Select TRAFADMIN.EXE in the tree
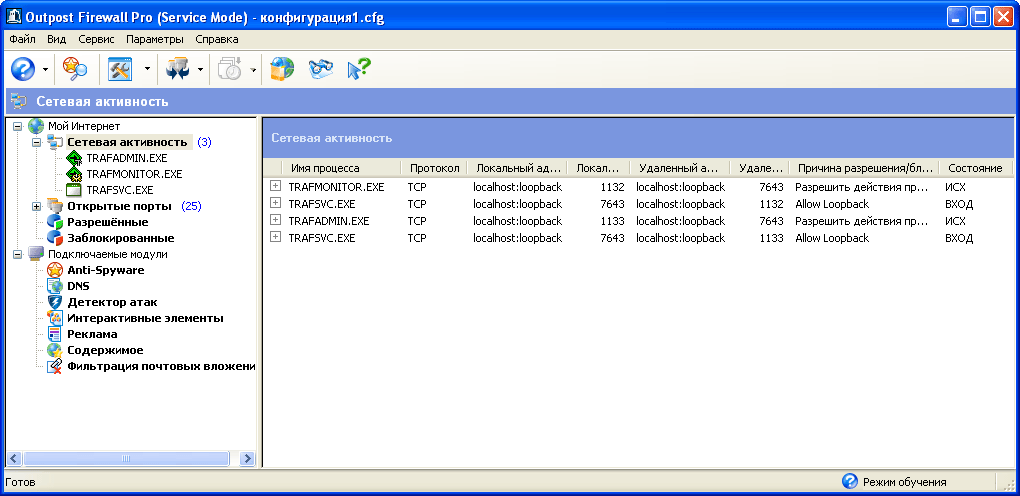 pyautogui.click(x=127, y=158)
